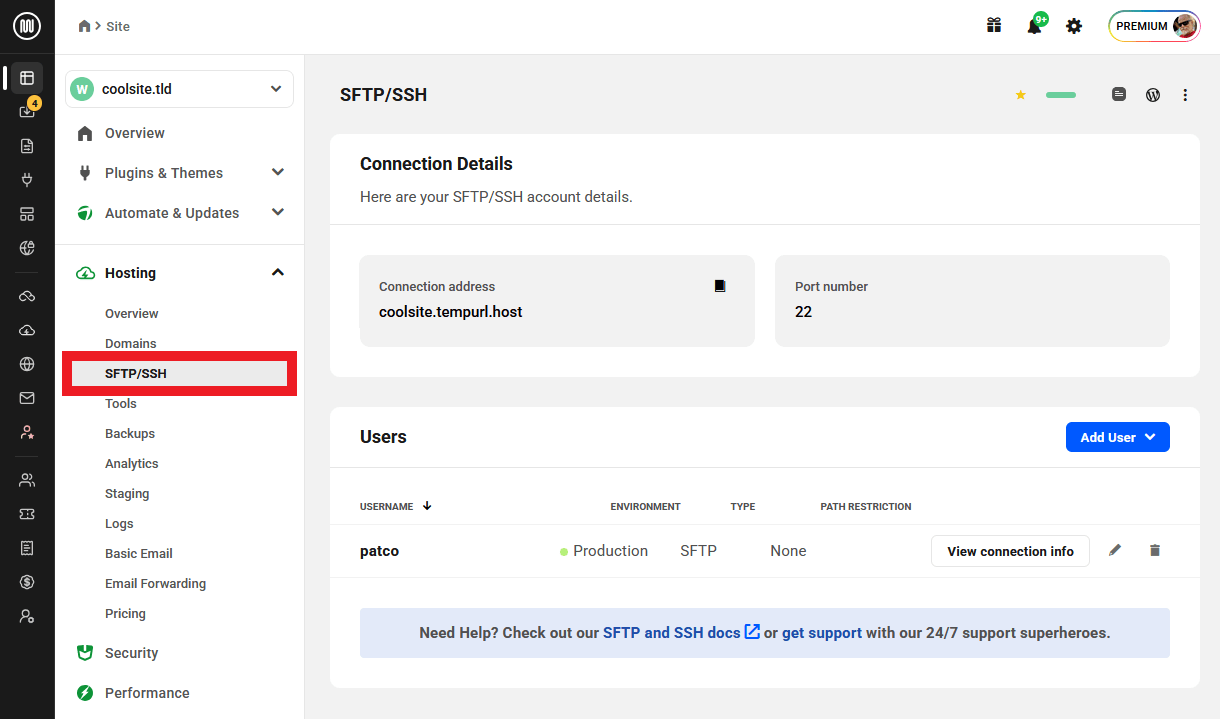Open the sites table icon in the dark sidebar
This screenshot has height=719, width=1220.
[x=27, y=78]
